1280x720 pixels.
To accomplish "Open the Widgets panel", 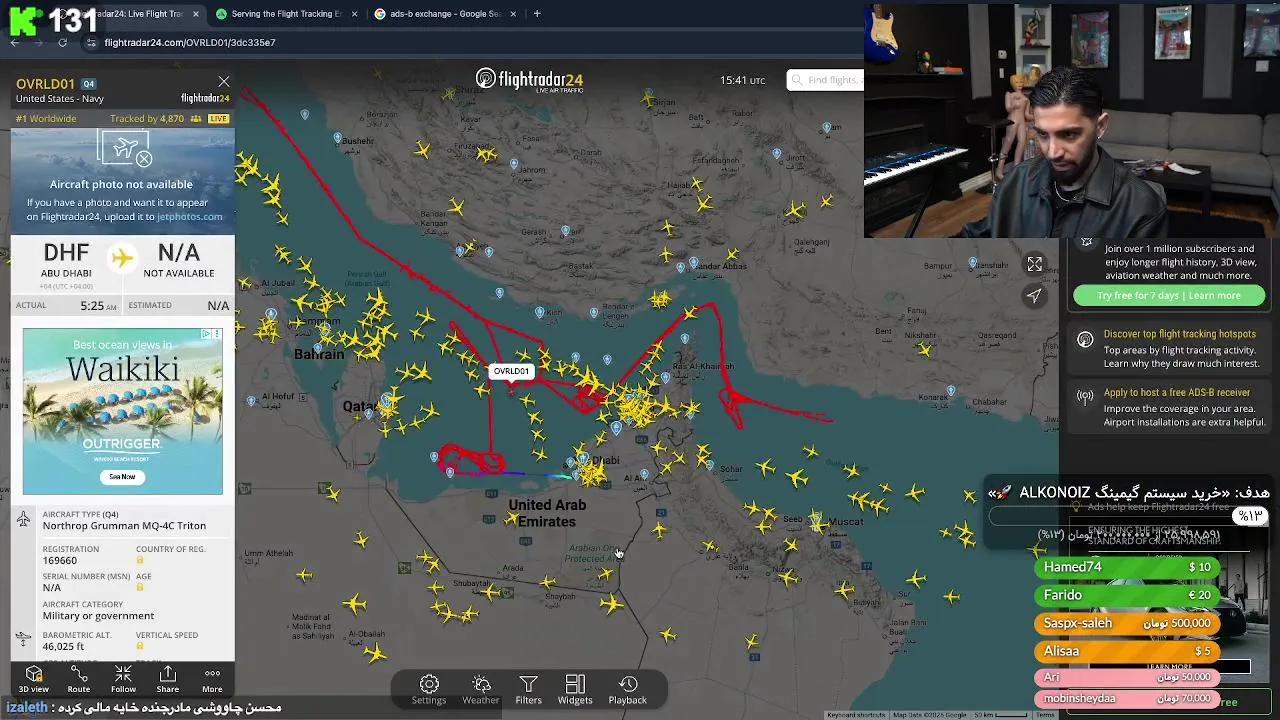I will (x=575, y=690).
